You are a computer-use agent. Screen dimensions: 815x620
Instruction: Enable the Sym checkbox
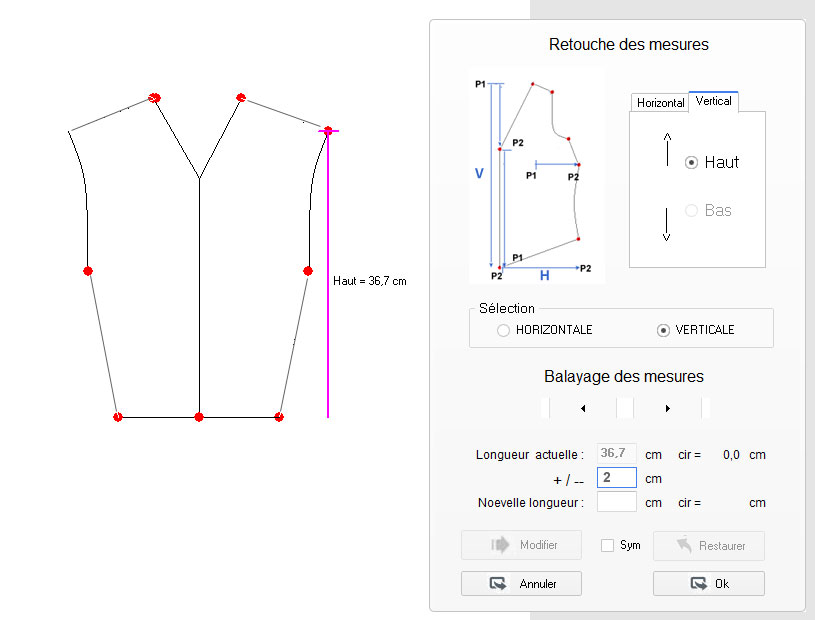pyautogui.click(x=607, y=545)
